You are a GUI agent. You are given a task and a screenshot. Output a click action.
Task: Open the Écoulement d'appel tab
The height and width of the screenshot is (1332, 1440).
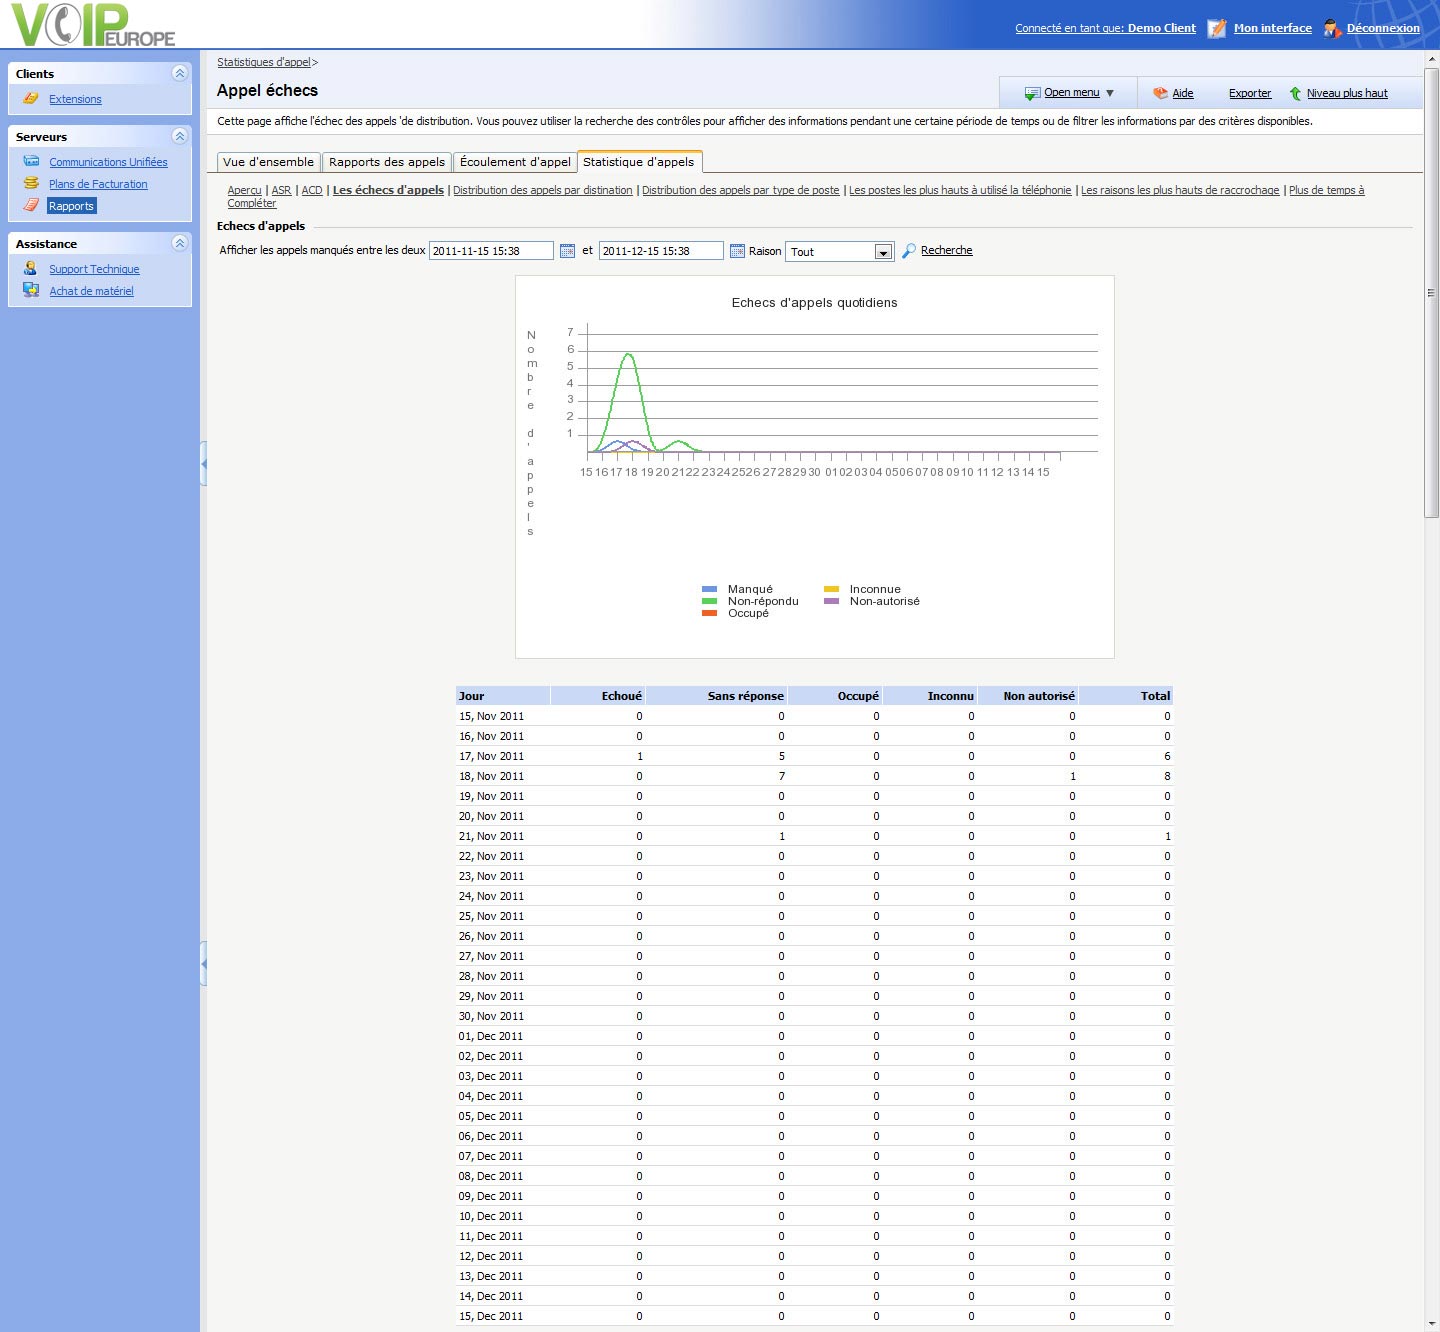click(x=515, y=162)
